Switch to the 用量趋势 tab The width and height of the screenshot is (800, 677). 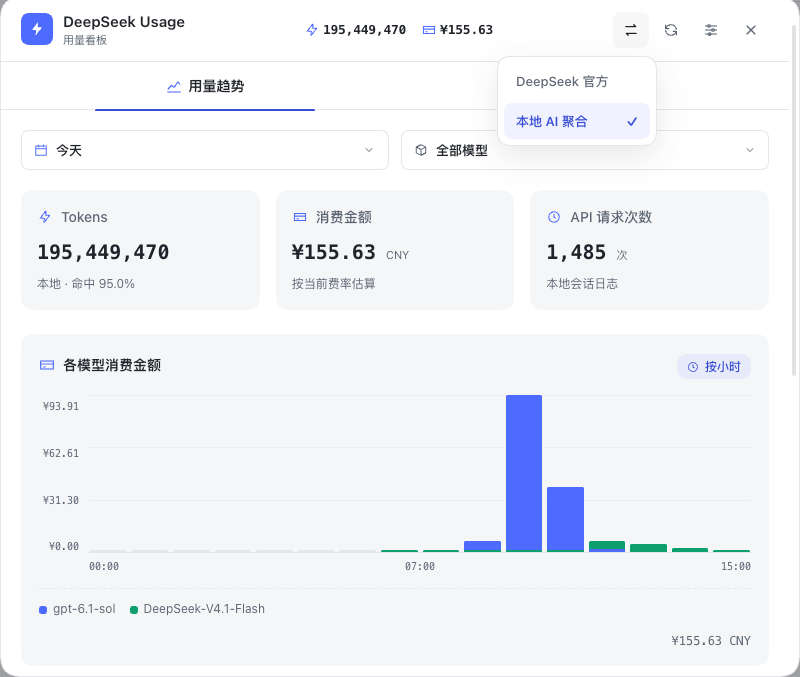click(x=205, y=86)
